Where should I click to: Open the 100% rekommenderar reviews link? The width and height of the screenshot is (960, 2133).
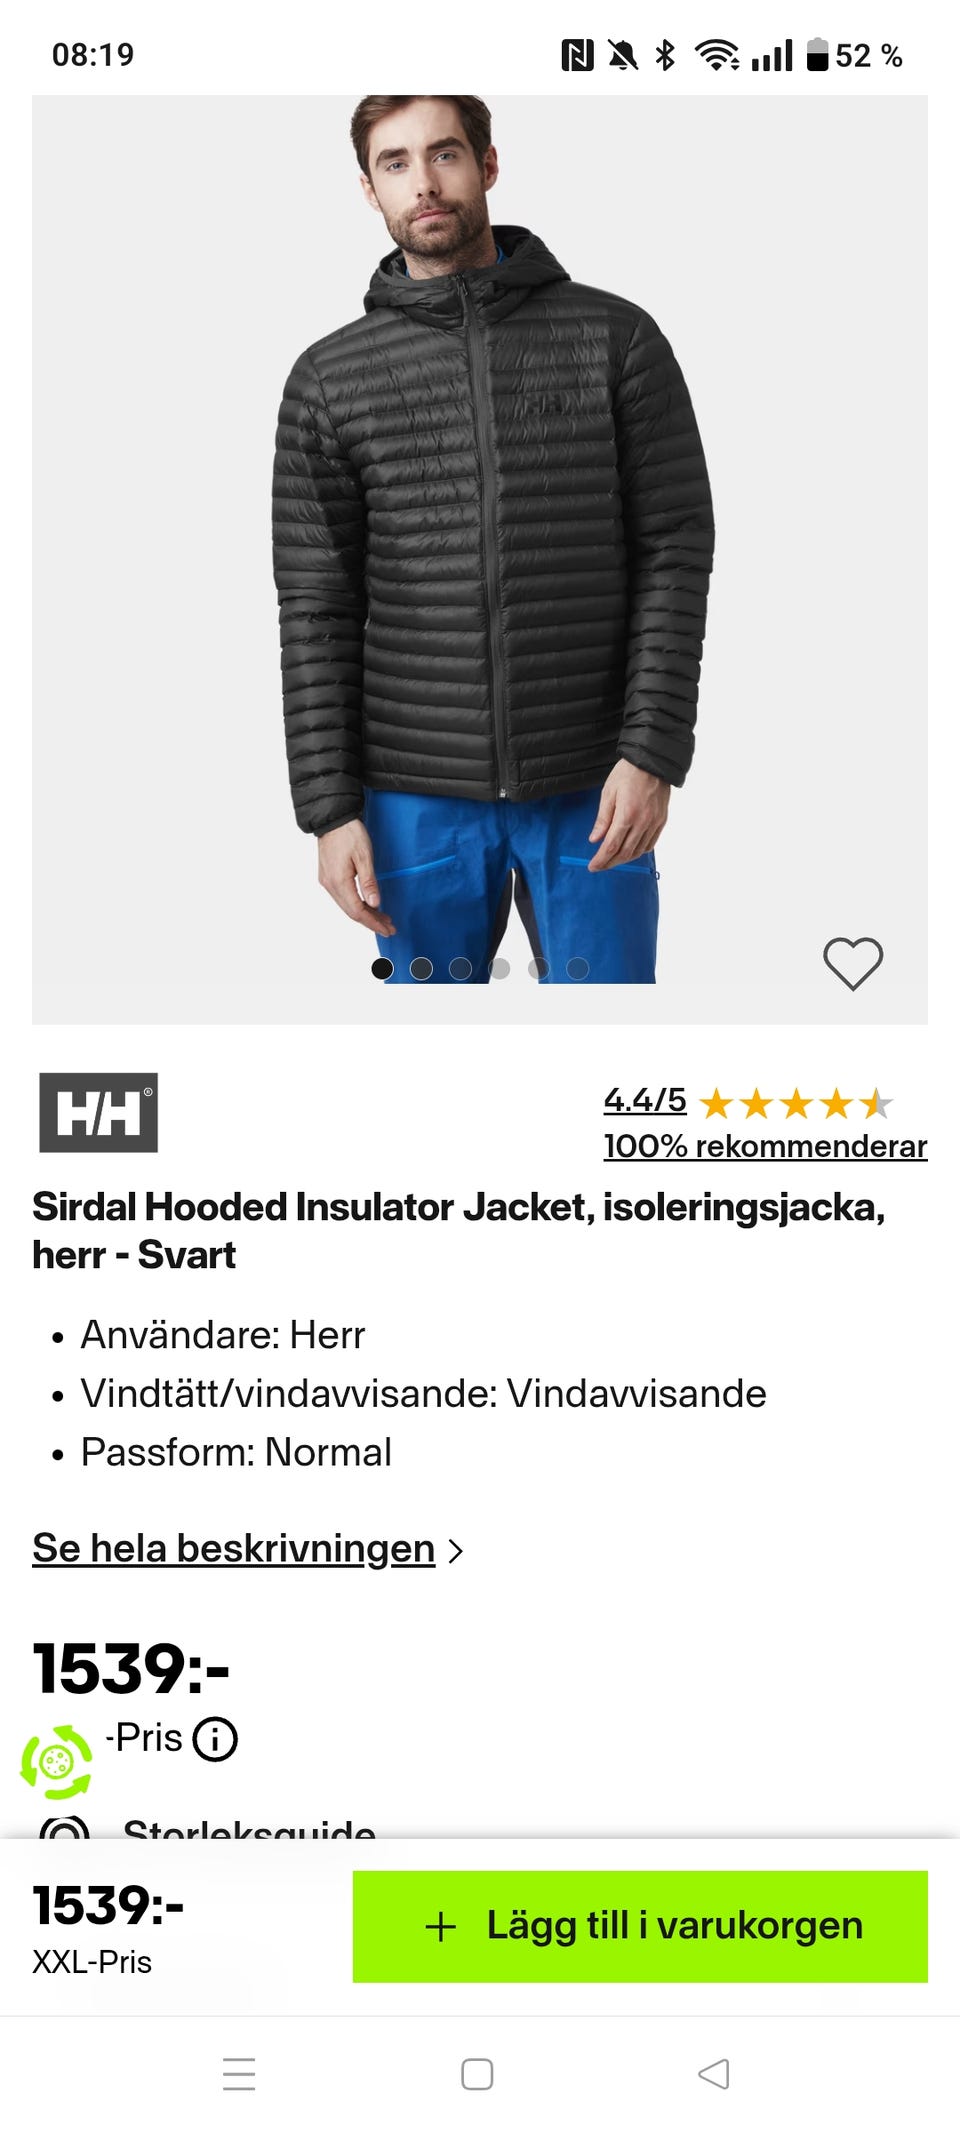click(x=765, y=1146)
